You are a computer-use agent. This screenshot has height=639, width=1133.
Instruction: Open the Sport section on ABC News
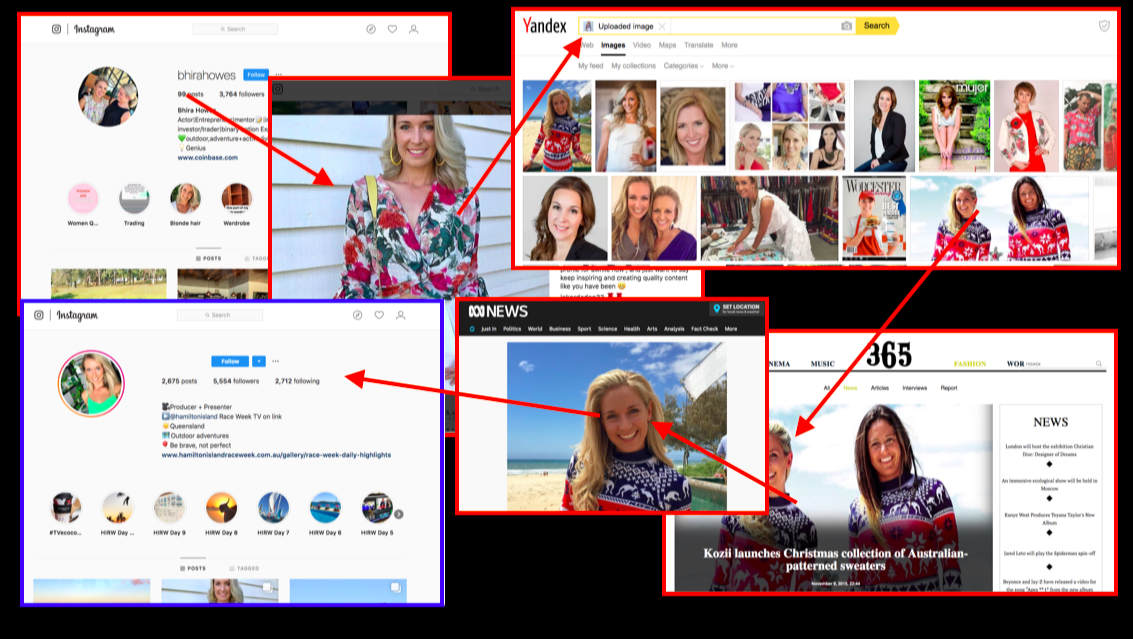584,329
